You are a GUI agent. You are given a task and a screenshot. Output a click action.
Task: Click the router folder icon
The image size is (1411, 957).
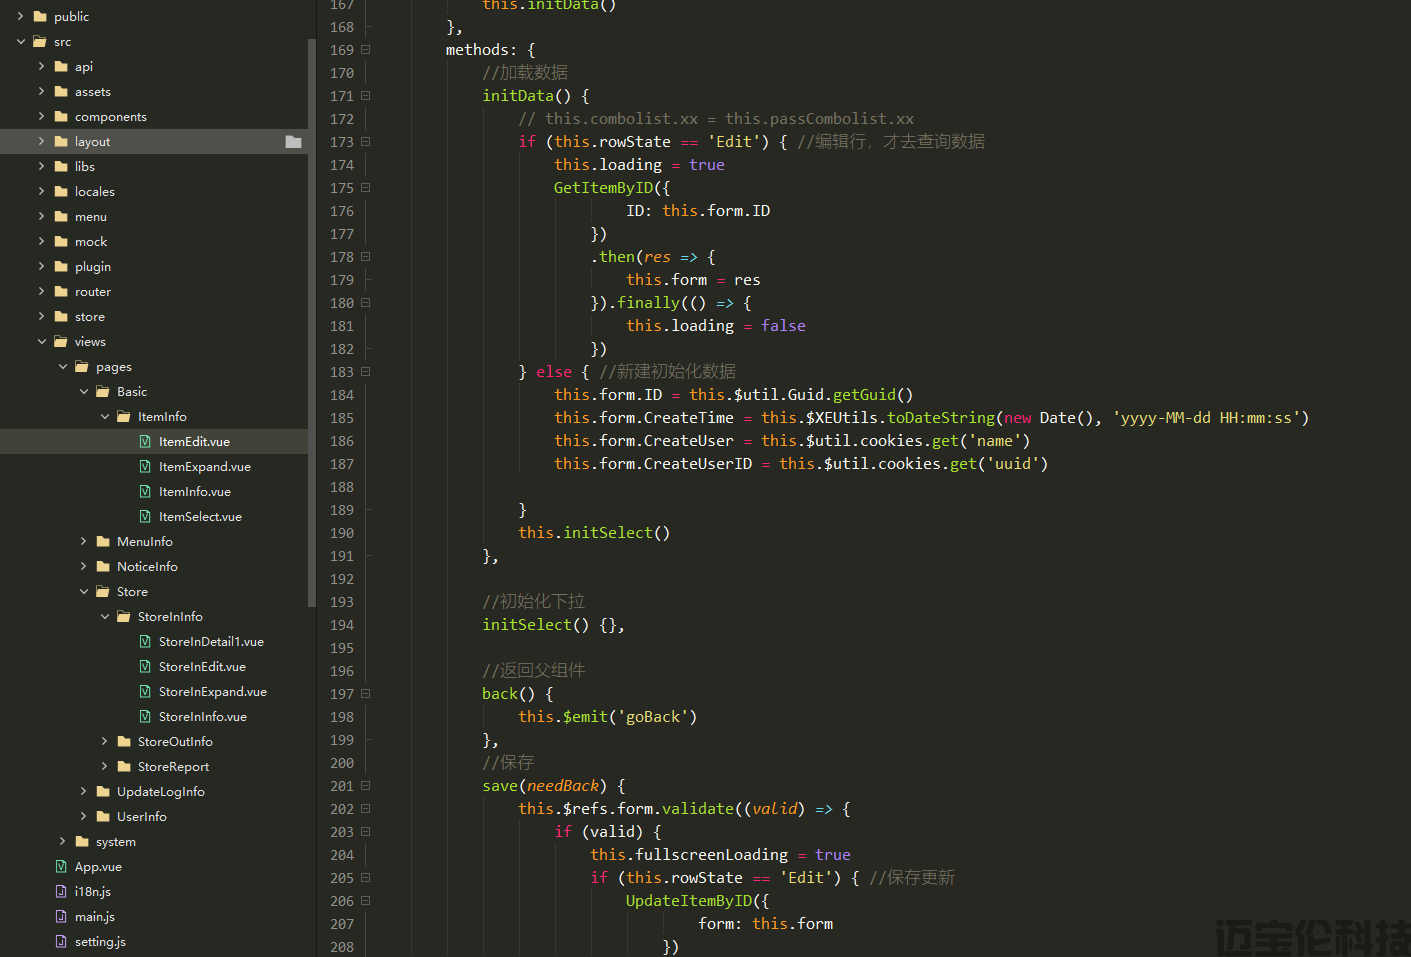pos(61,291)
